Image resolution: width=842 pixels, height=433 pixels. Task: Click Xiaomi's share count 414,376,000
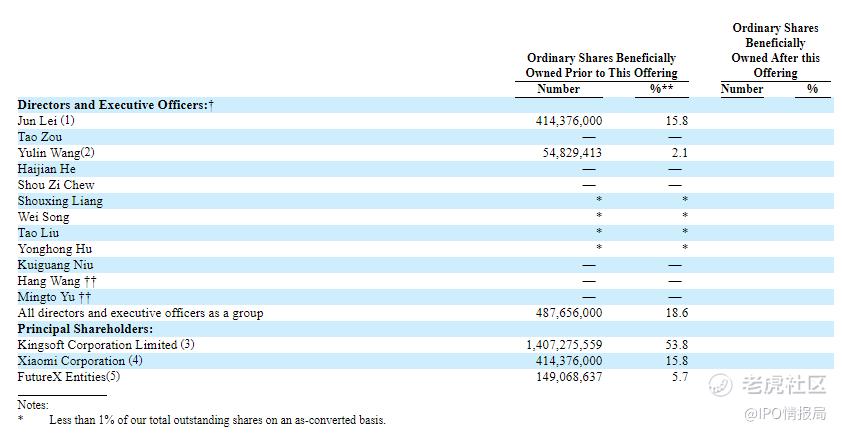coord(569,361)
